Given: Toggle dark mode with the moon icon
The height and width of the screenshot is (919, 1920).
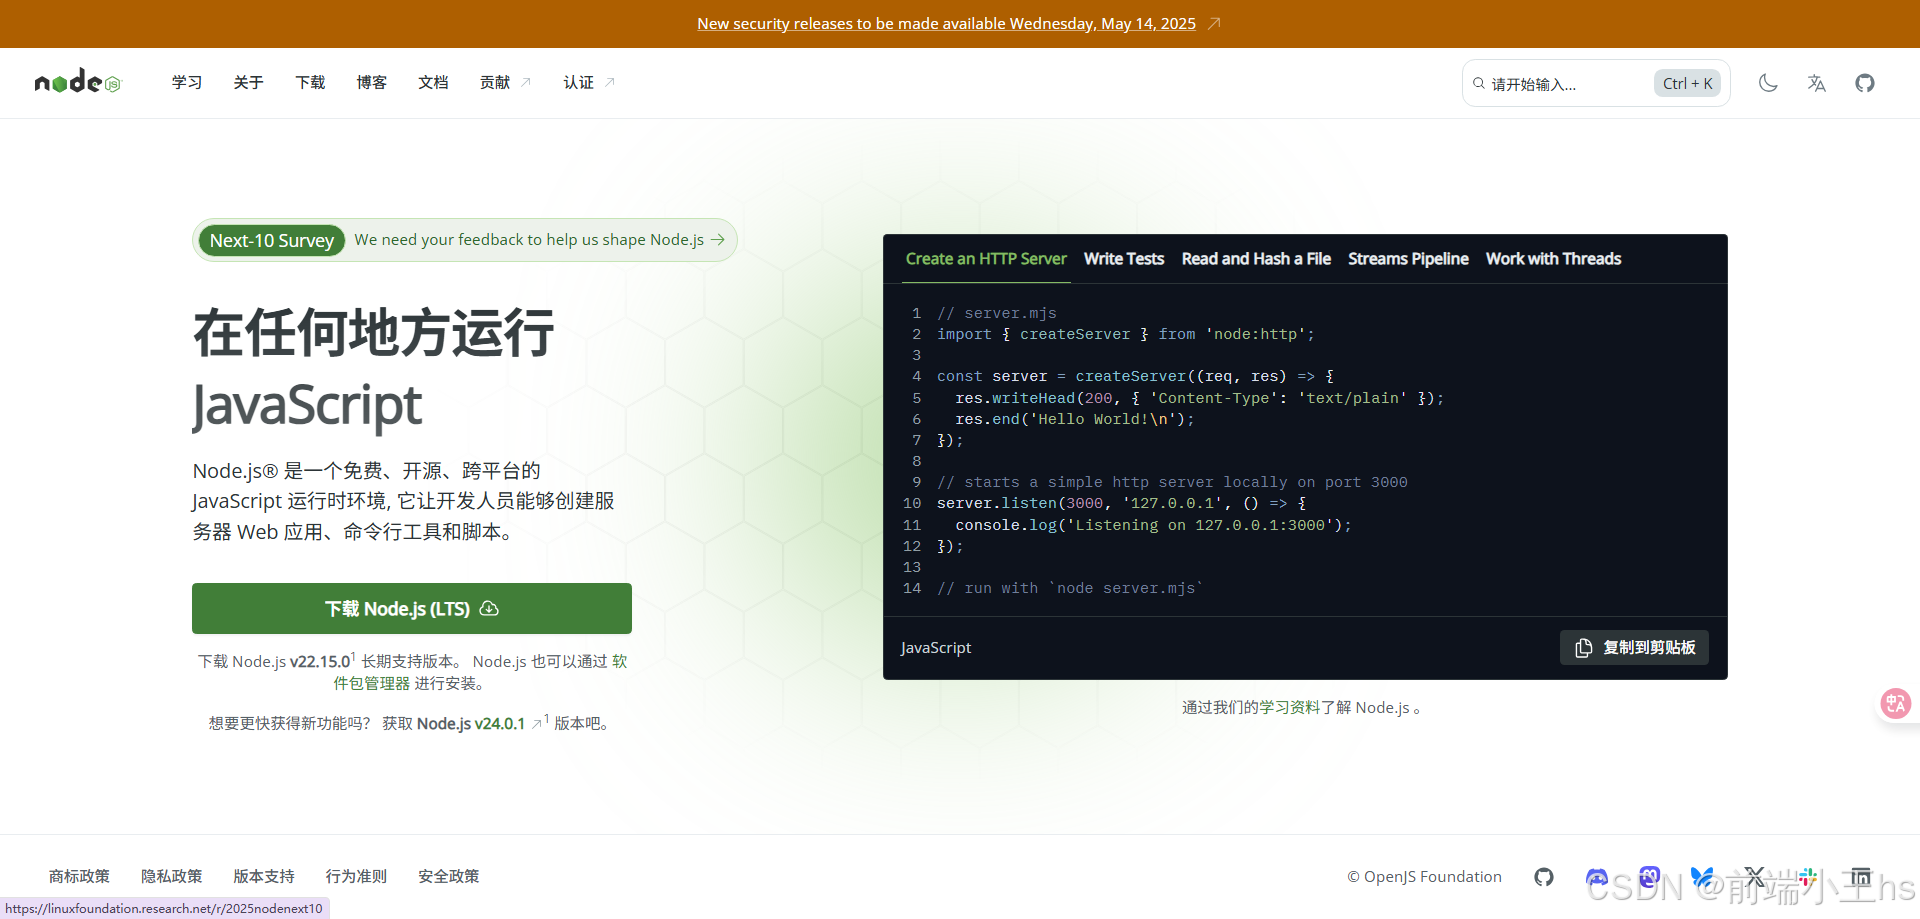Looking at the screenshot, I should [x=1768, y=83].
